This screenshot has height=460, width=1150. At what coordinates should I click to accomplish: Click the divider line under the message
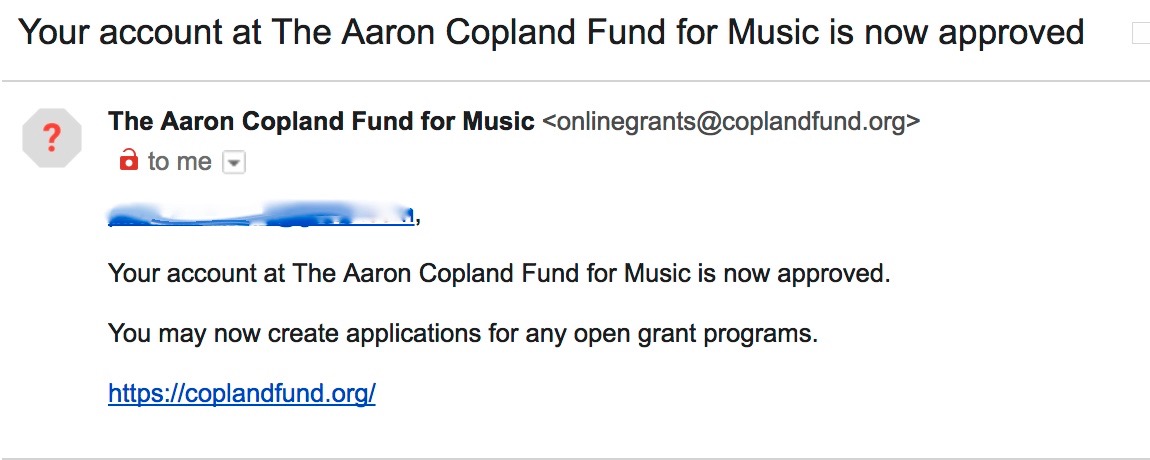coord(575,459)
